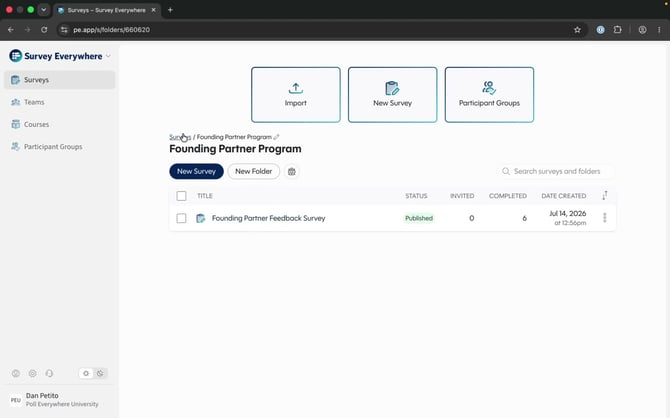Click the dark blue New Survey button
This screenshot has width=670, height=418.
[x=197, y=171]
